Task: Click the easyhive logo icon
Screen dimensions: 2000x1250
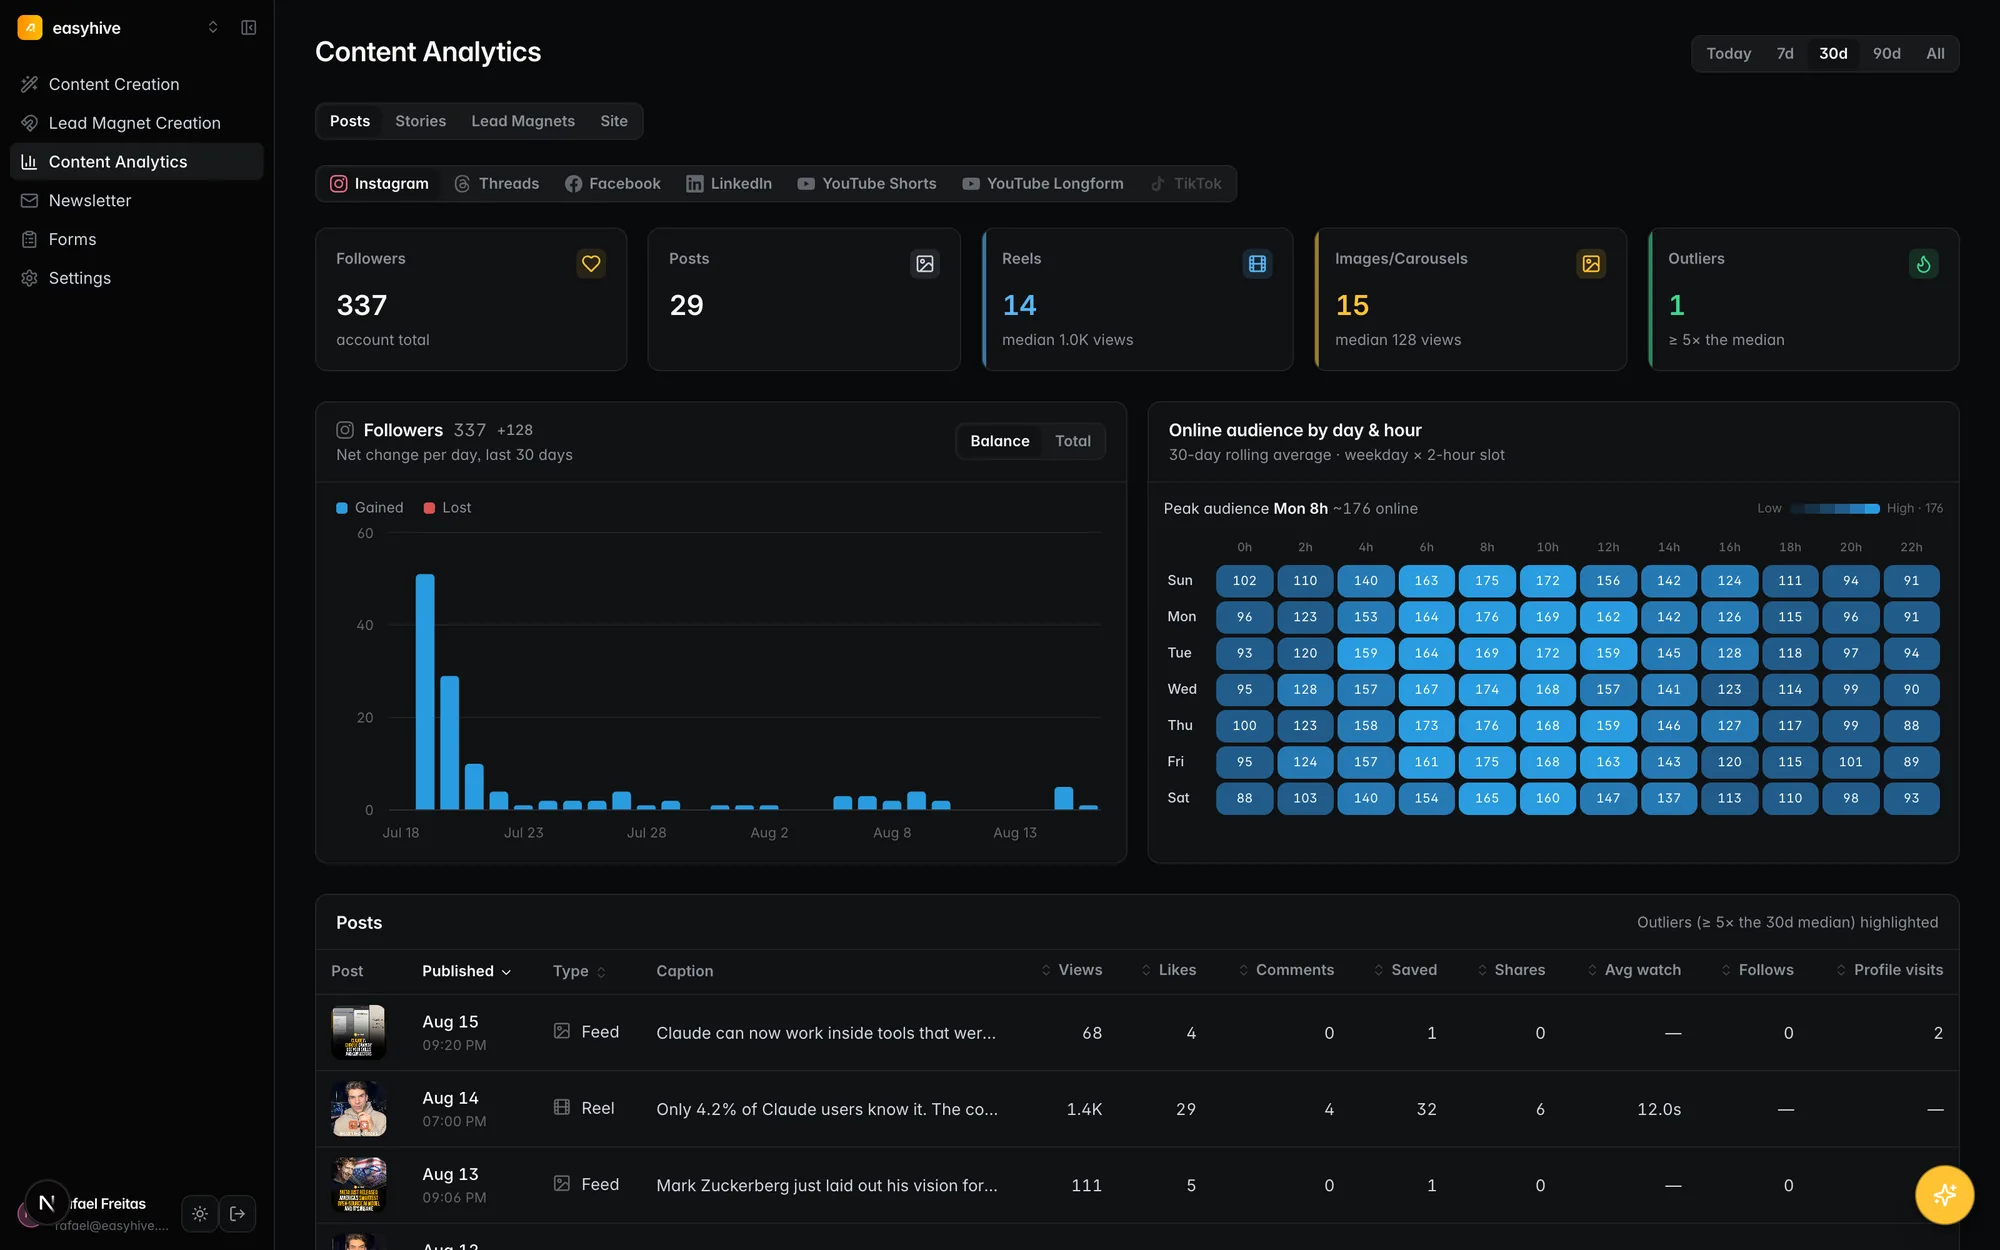Action: 30,28
